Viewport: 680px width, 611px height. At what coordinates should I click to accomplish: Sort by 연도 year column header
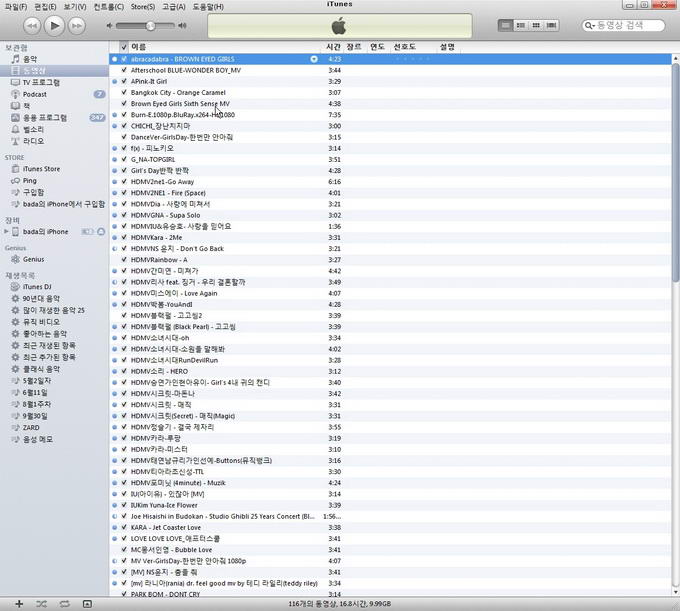(377, 47)
